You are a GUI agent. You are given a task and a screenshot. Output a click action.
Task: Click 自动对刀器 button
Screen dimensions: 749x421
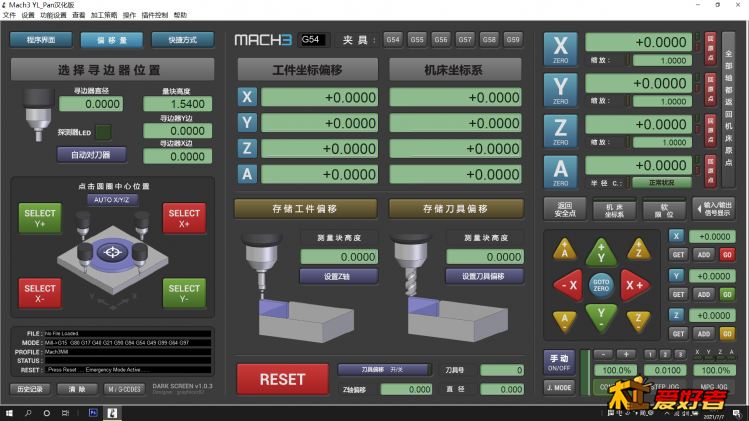click(92, 154)
